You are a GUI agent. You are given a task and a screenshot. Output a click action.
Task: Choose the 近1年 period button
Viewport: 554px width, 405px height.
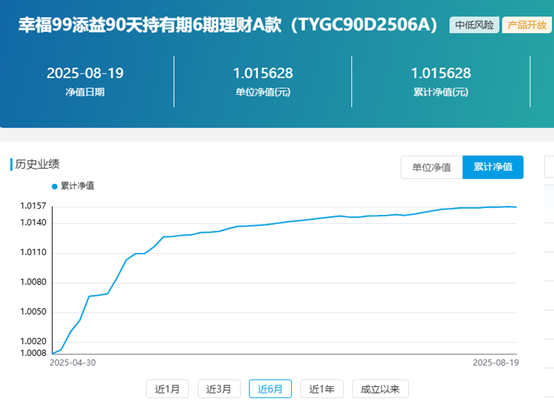coord(322,389)
